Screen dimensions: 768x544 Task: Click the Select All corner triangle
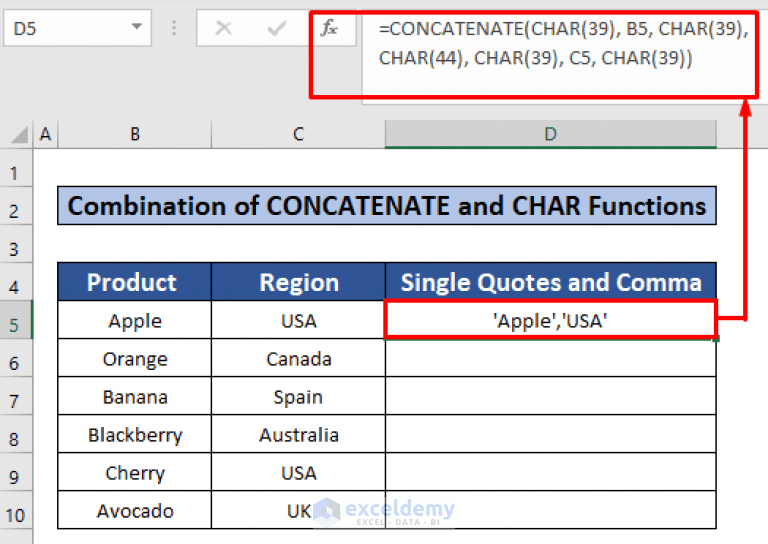(x=19, y=135)
